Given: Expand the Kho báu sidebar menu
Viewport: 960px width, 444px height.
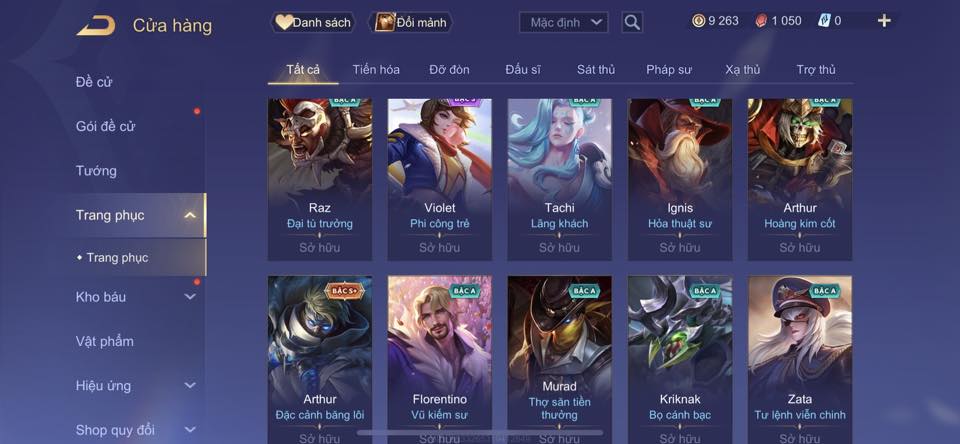Looking at the screenshot, I should [190, 296].
